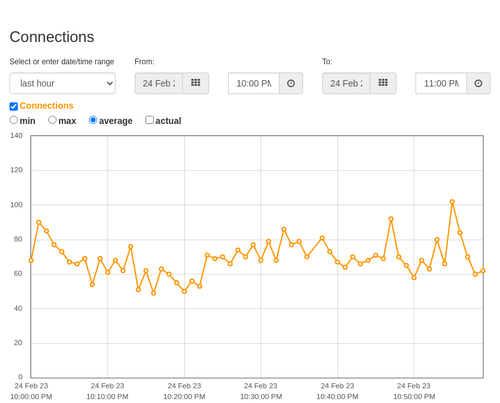Open the From time clock icon

coord(291,83)
